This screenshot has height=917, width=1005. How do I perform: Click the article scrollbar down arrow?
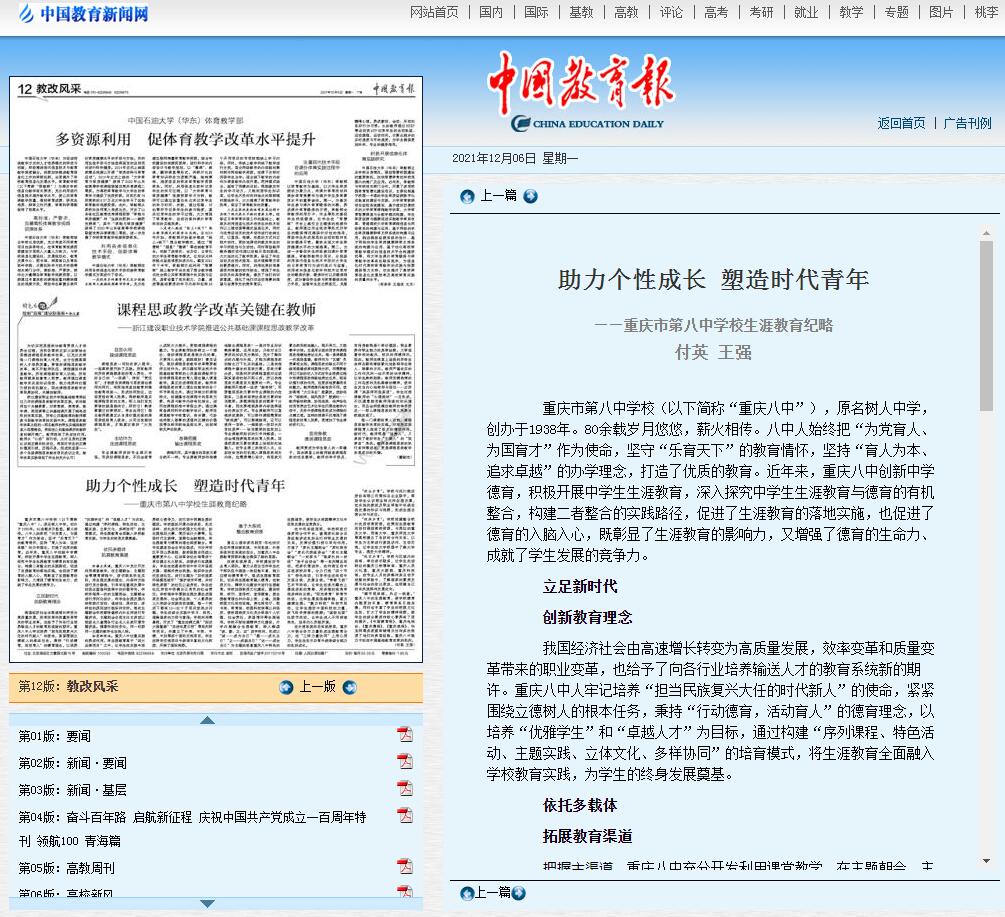pyautogui.click(x=986, y=860)
